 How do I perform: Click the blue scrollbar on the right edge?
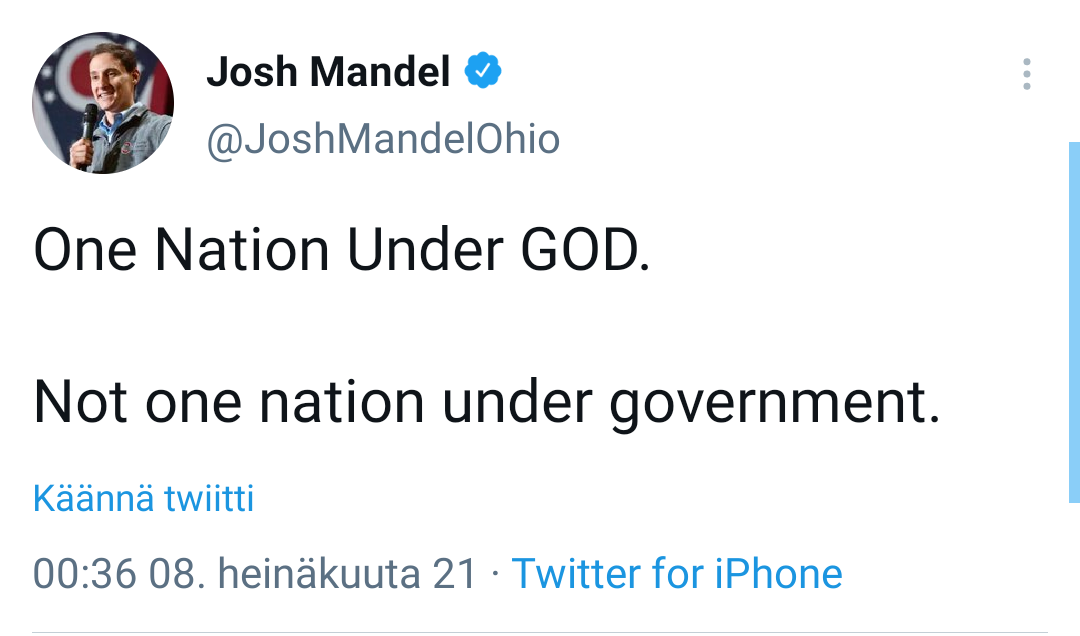pos(1074,320)
